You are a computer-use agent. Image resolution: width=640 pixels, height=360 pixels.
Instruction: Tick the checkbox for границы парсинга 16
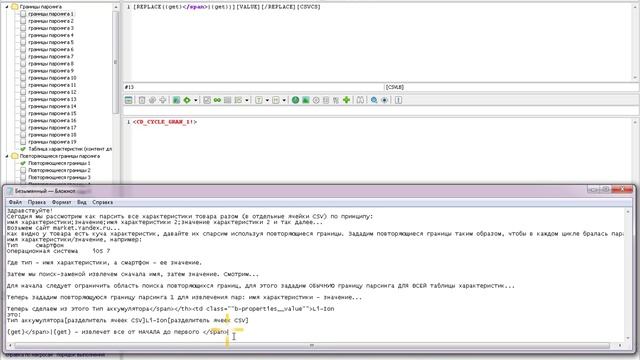(x=23, y=121)
